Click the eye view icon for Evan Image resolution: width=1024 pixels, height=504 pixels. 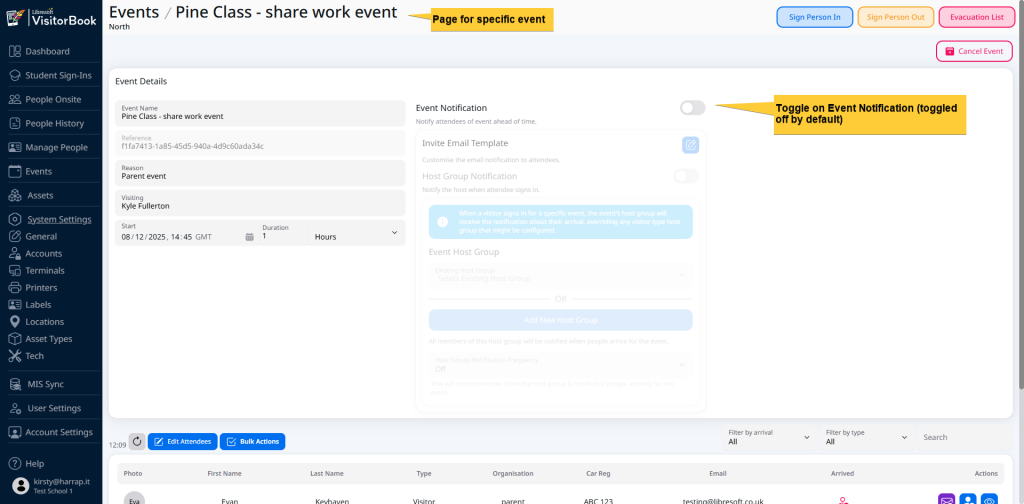coord(989,500)
